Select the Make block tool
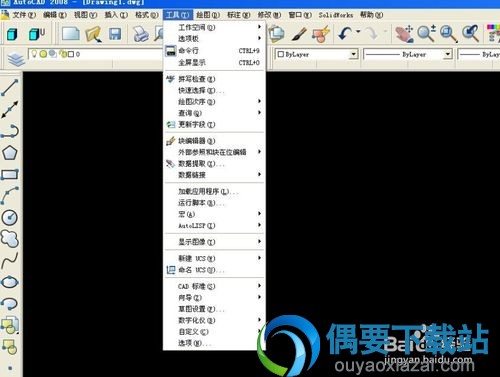Screen dimensions: 500x377 (x=10, y=347)
